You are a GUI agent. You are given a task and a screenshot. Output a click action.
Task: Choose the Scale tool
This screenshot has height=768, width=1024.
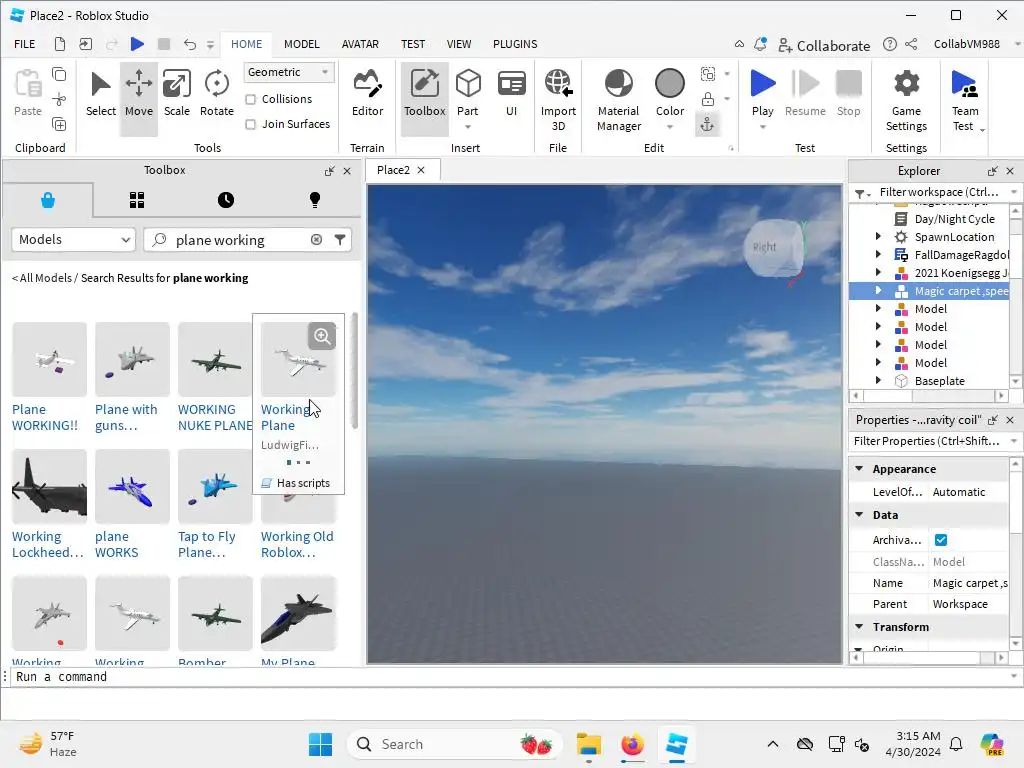coord(176,95)
